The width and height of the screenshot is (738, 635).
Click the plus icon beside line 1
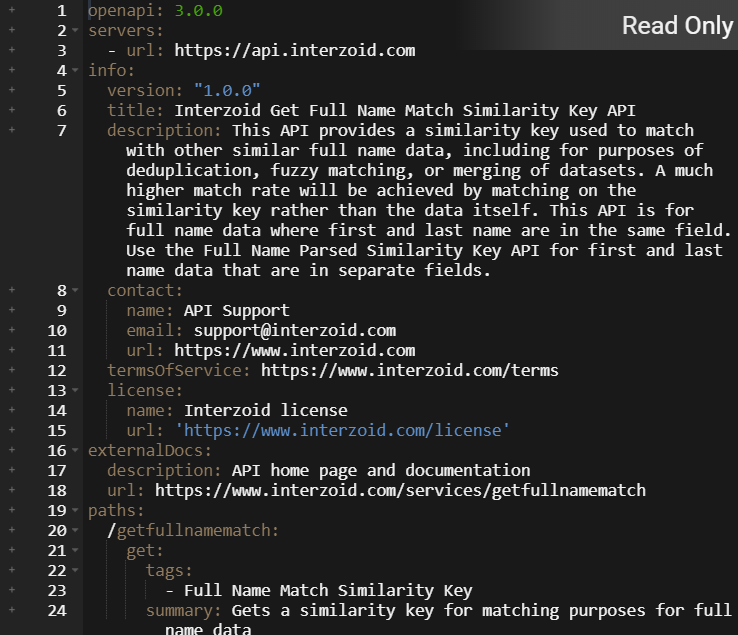[x=12, y=9]
